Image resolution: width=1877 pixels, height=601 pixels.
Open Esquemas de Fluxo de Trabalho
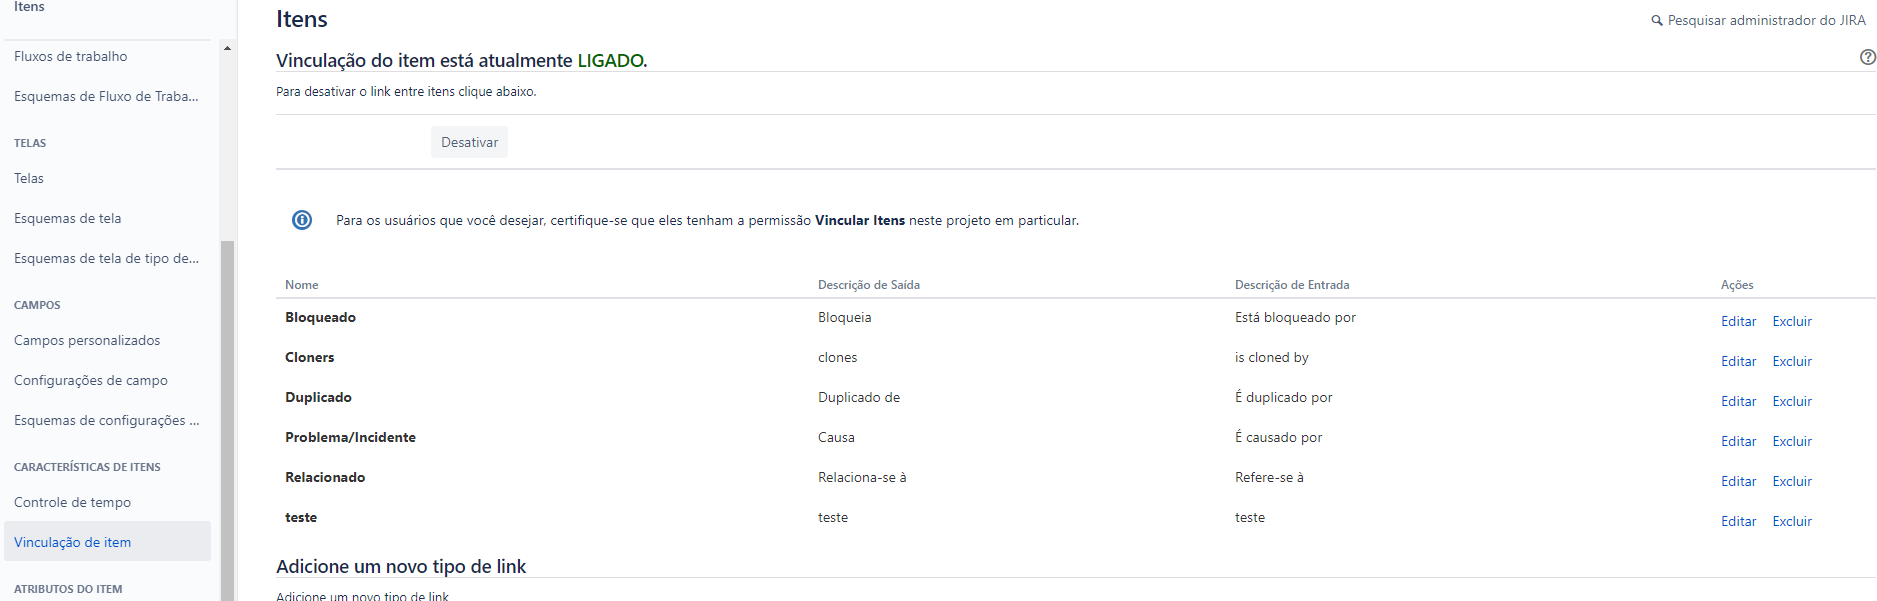(106, 97)
